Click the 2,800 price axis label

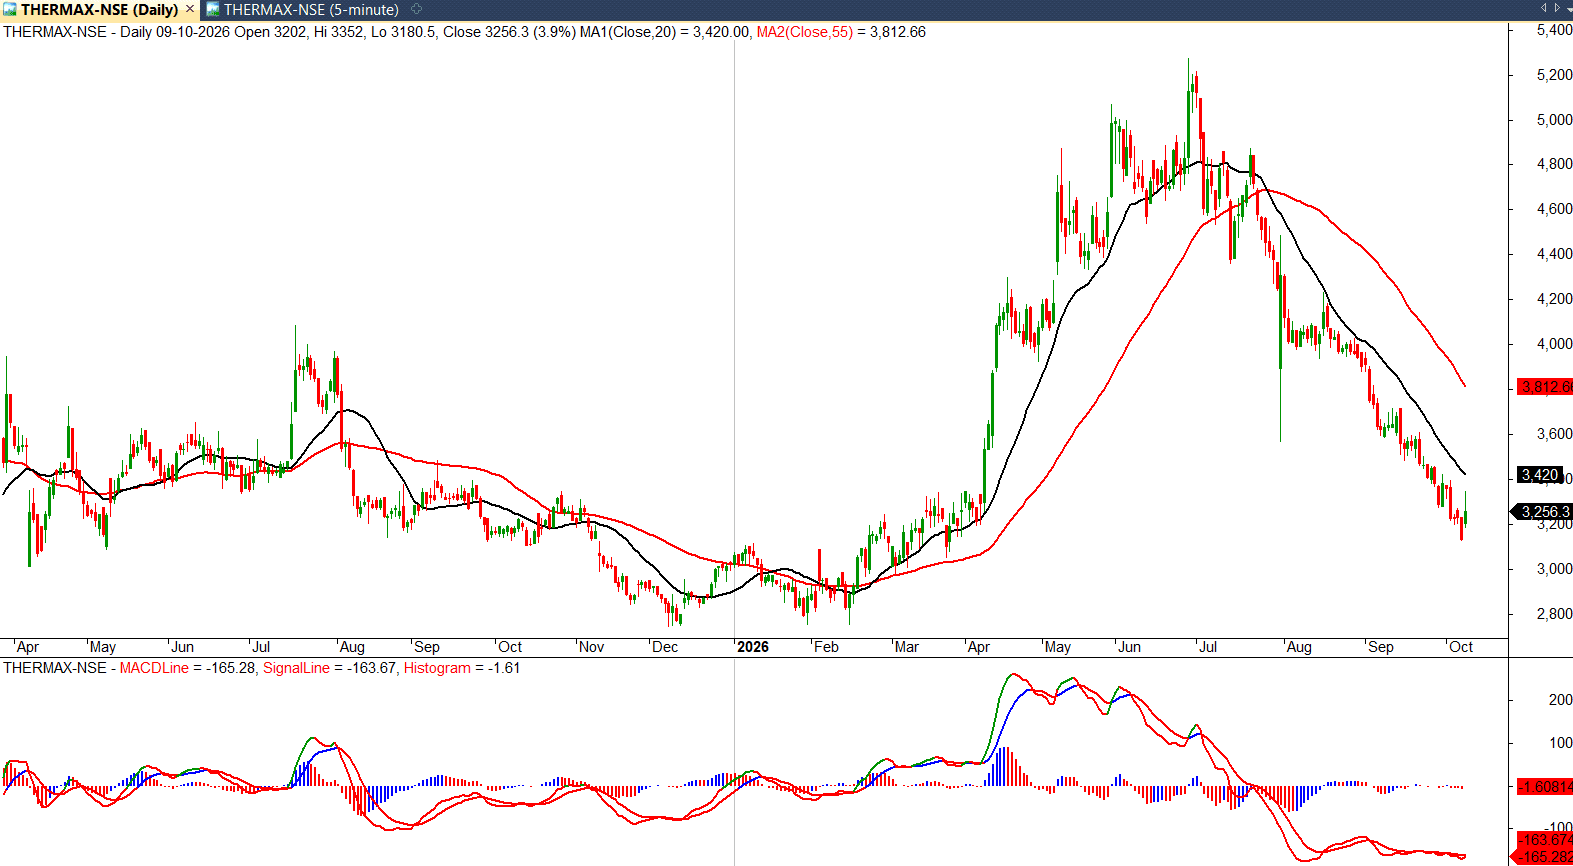point(1554,614)
